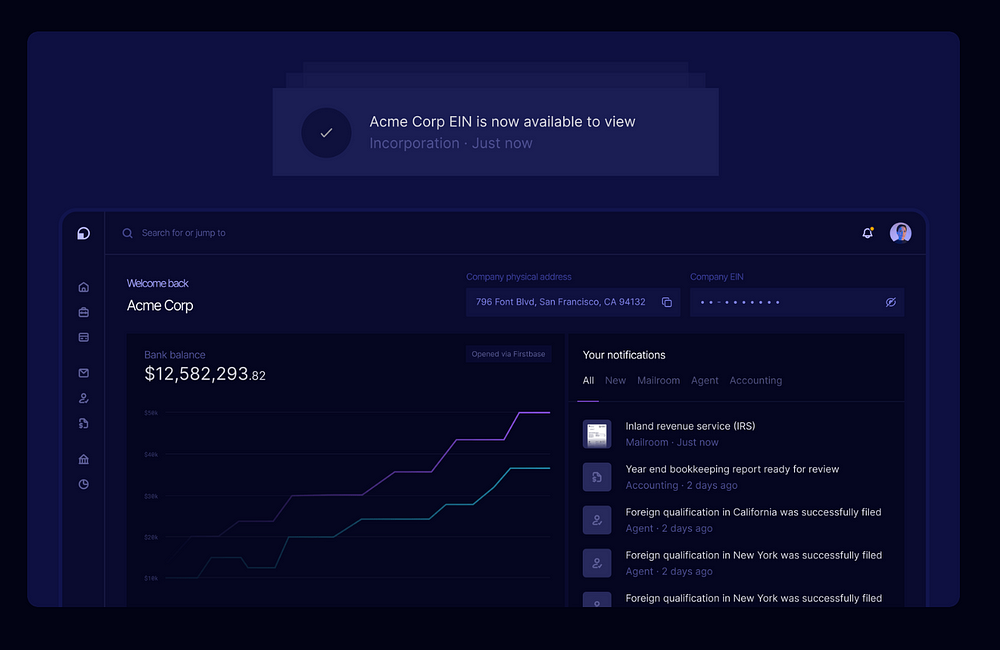Viewport: 1000px width, 650px height.
Task: Switch to the New notifications tab
Action: pyautogui.click(x=615, y=380)
